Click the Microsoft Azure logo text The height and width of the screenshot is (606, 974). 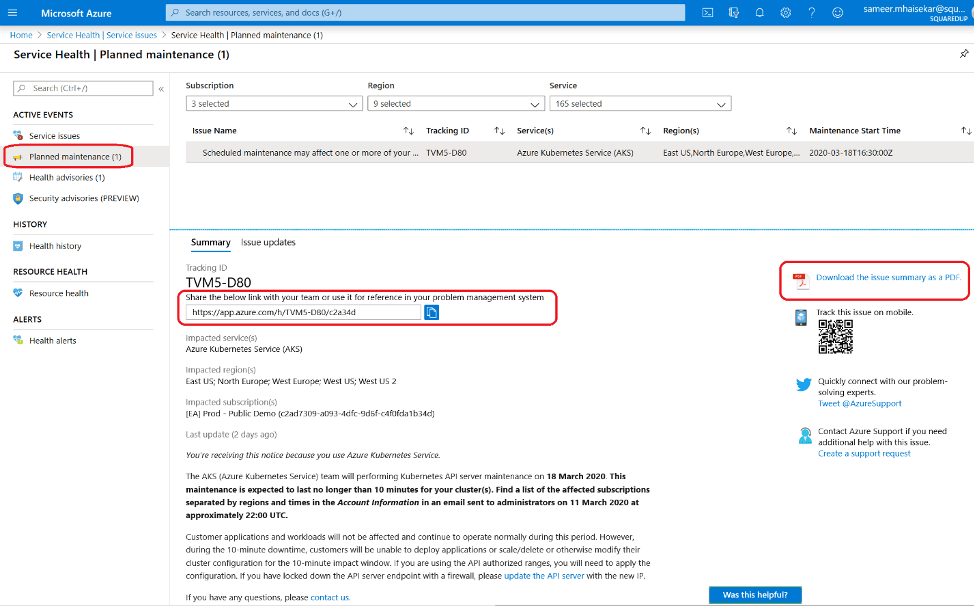click(x=76, y=13)
